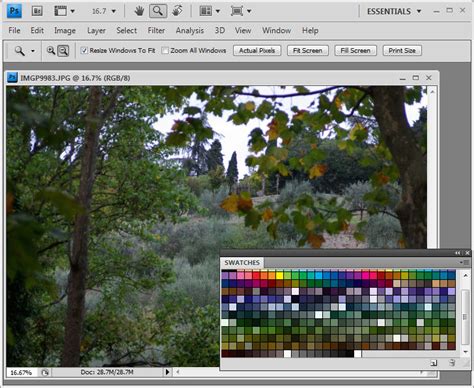Viewport: 474px width, 388px height.
Task: Toggle Resize Windows To Fit checkbox
Action: click(84, 51)
